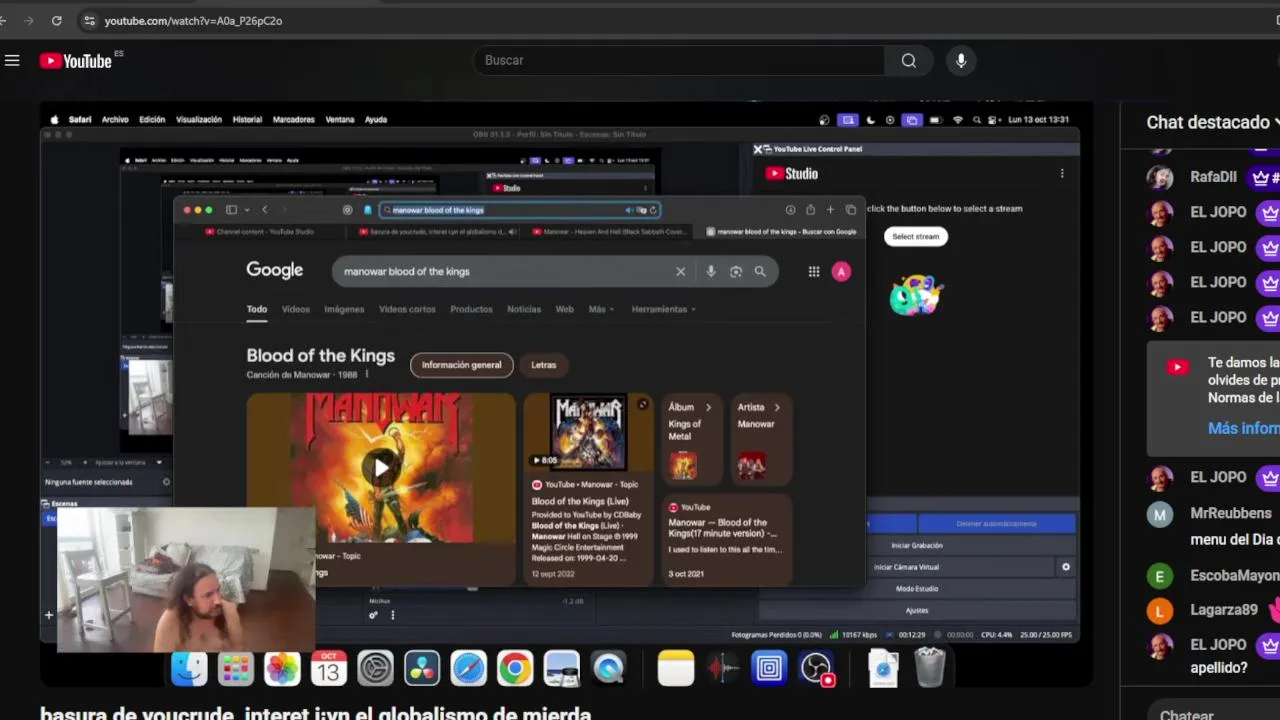Viewport: 1280px width, 720px height.
Task: Open Launchpad from the Dock
Action: 236,668
